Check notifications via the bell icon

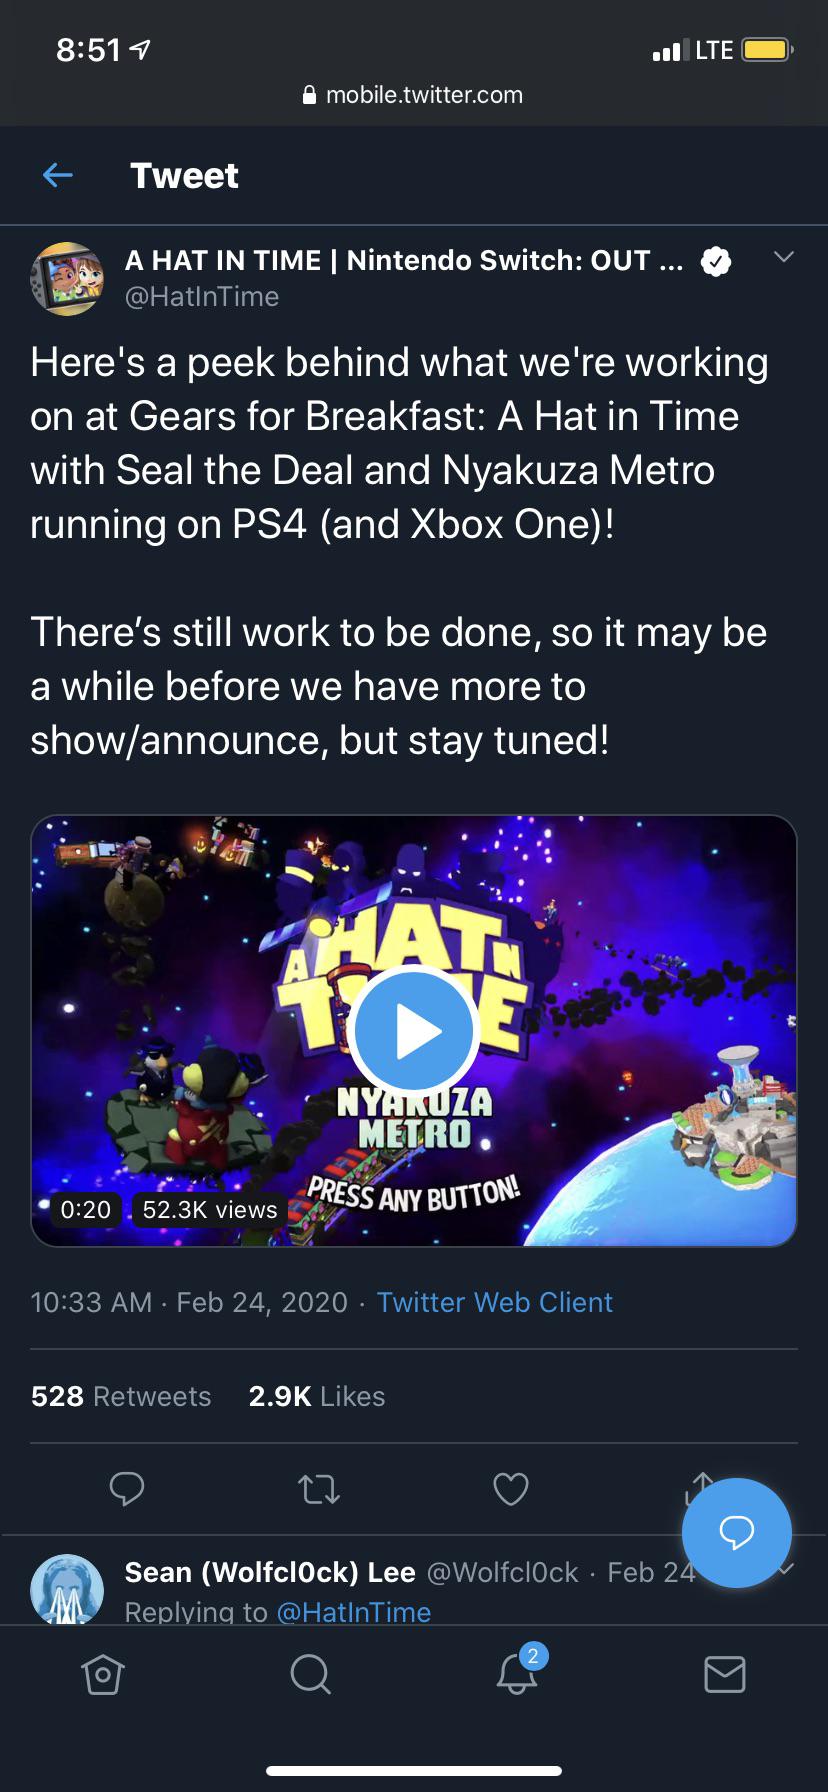517,1676
